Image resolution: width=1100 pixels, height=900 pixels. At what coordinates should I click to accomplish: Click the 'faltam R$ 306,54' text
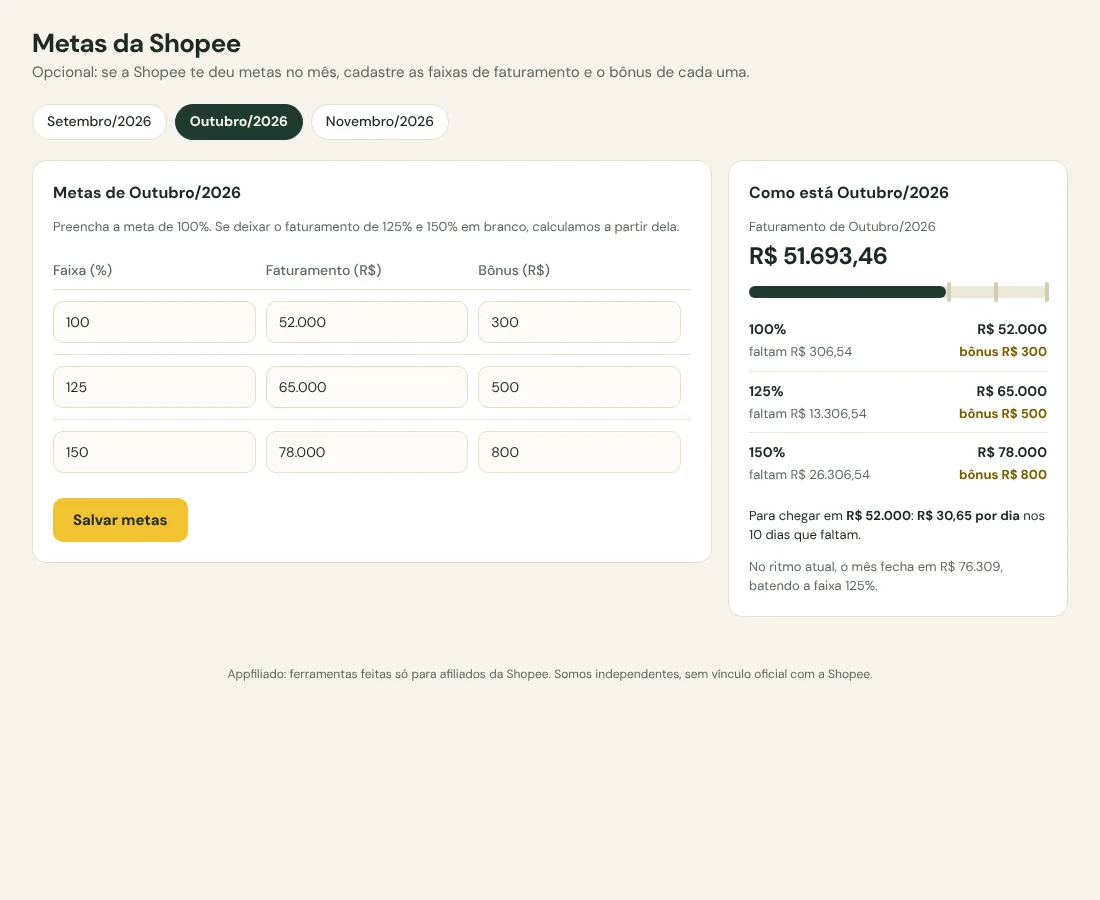(800, 351)
